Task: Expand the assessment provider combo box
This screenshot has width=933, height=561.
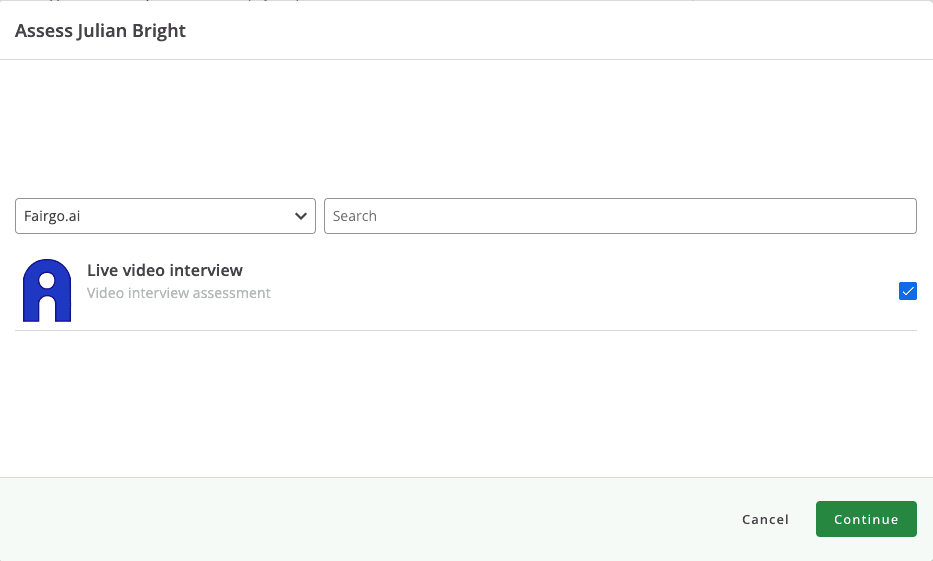Action: point(165,216)
